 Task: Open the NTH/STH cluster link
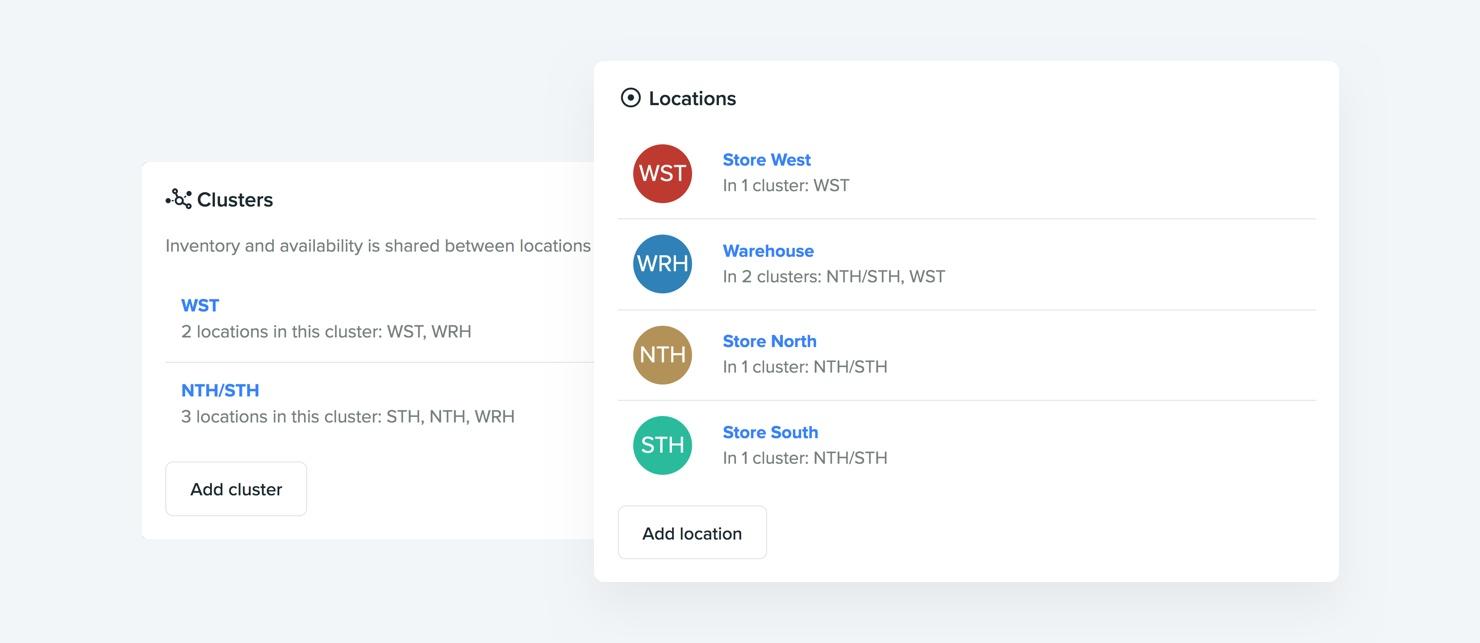point(220,391)
